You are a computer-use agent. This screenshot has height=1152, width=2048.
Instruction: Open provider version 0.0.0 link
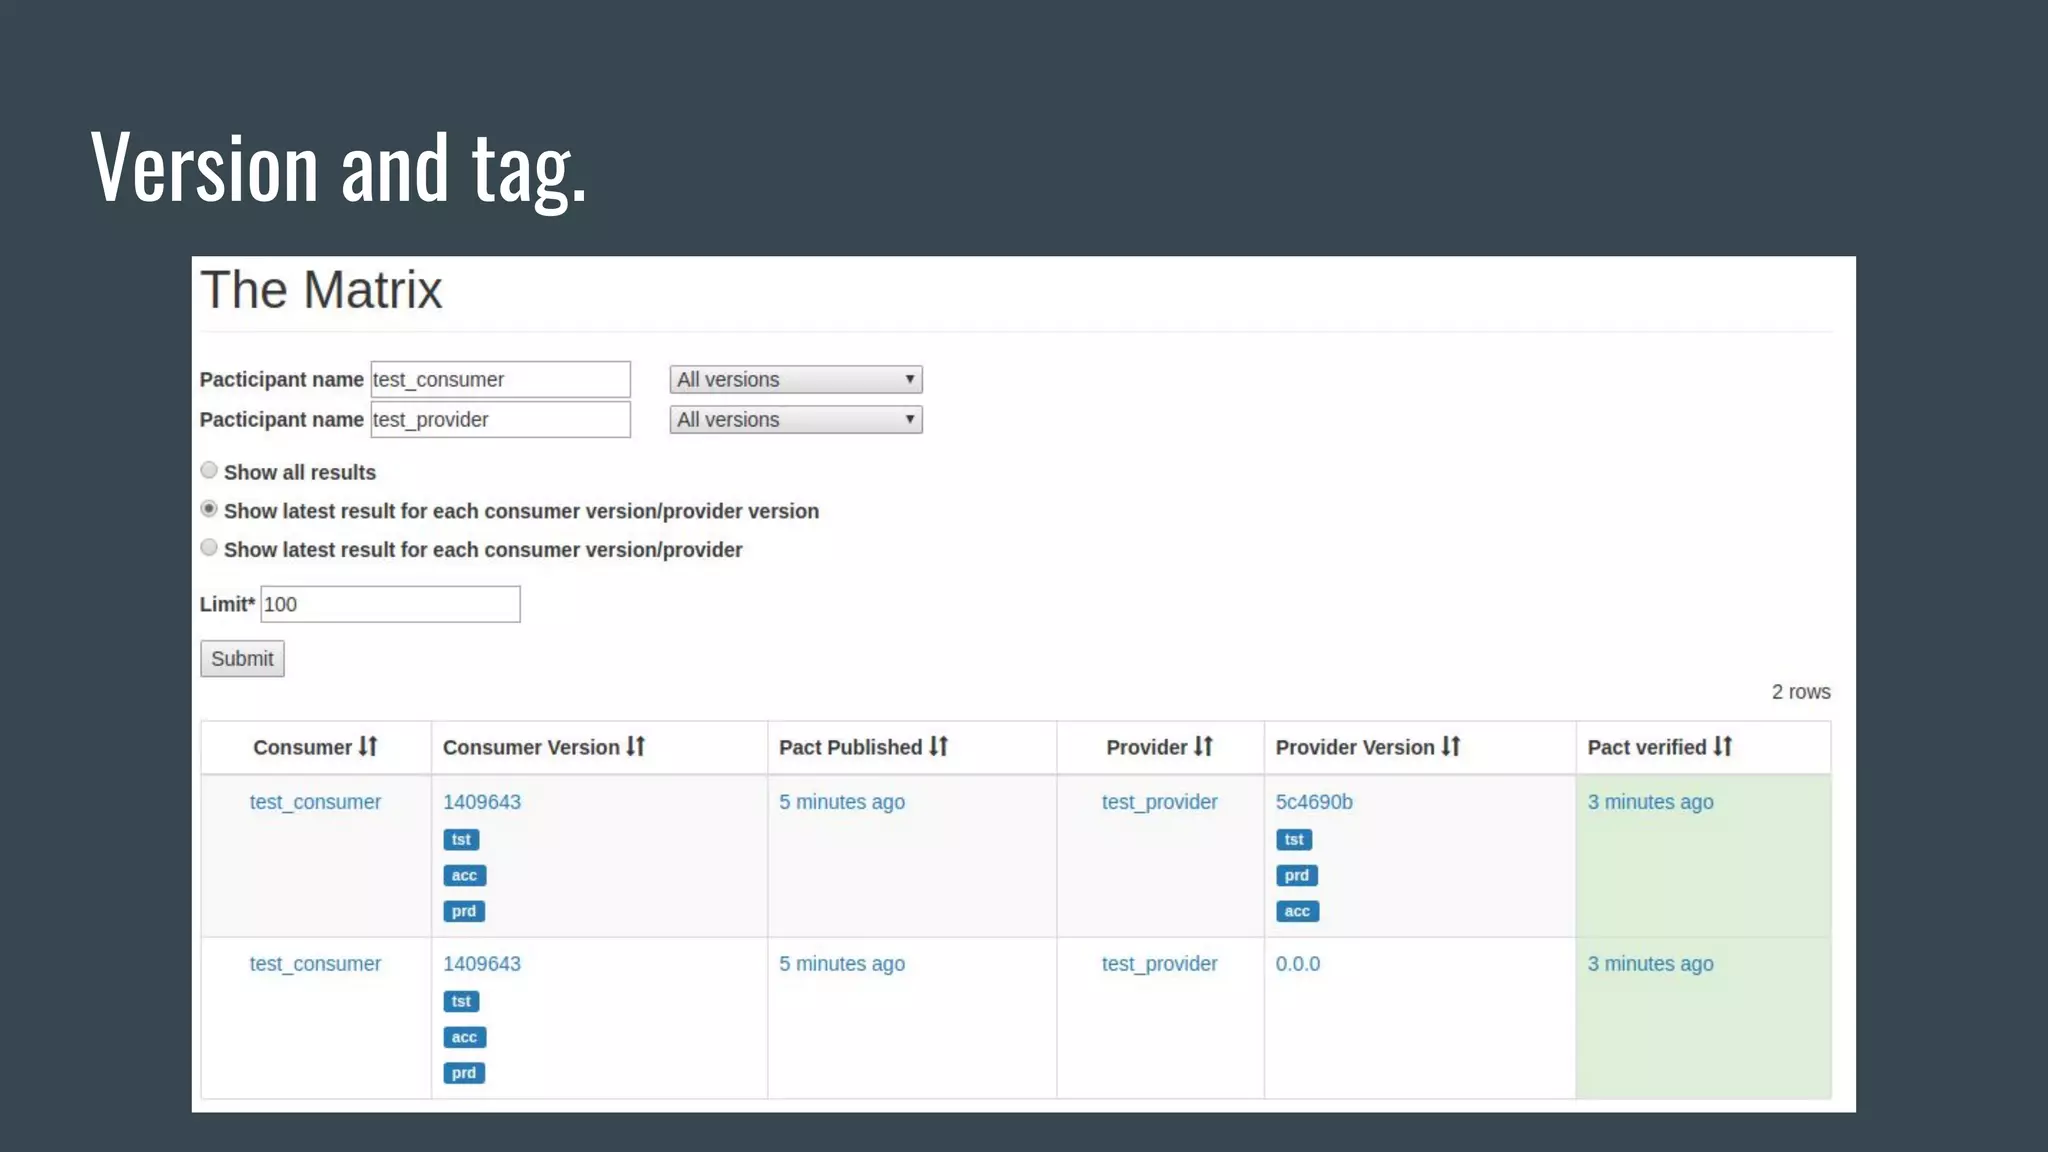coord(1297,964)
